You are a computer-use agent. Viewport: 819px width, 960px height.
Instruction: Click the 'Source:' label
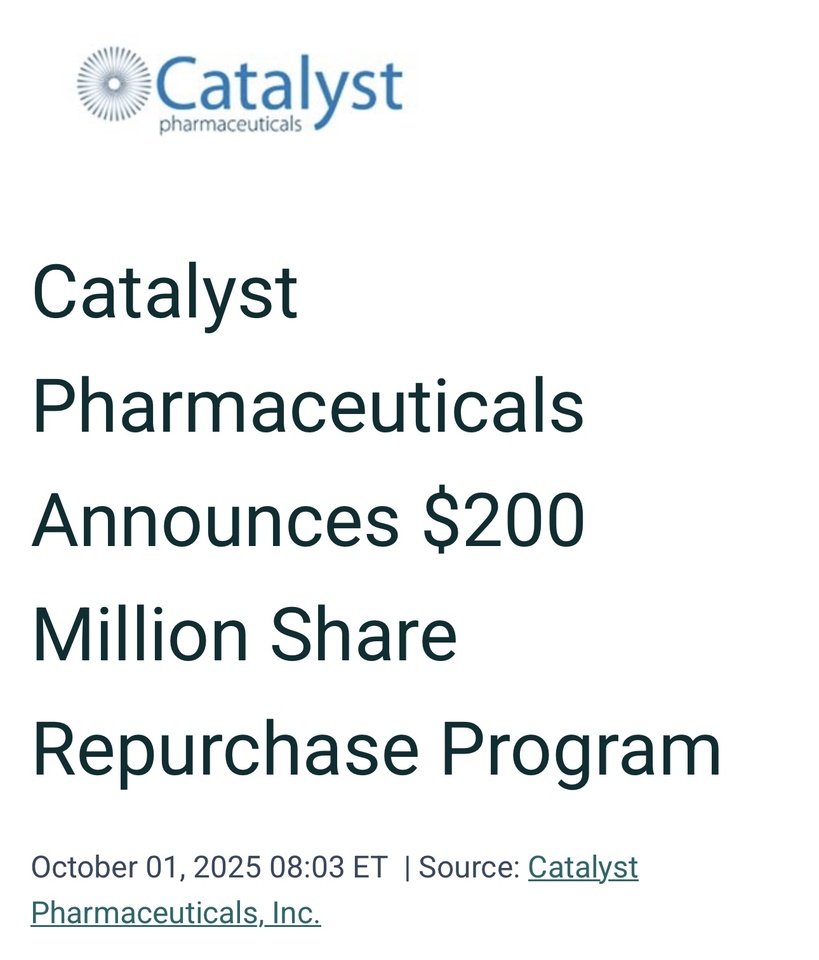pyautogui.click(x=469, y=867)
